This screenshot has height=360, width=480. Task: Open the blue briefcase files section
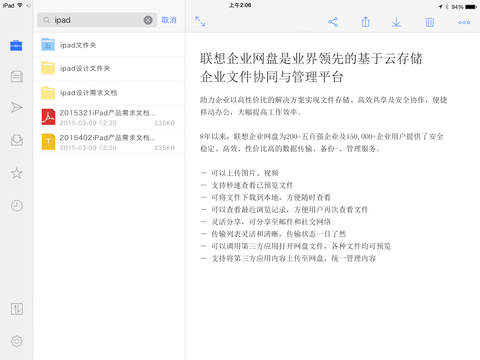16,45
